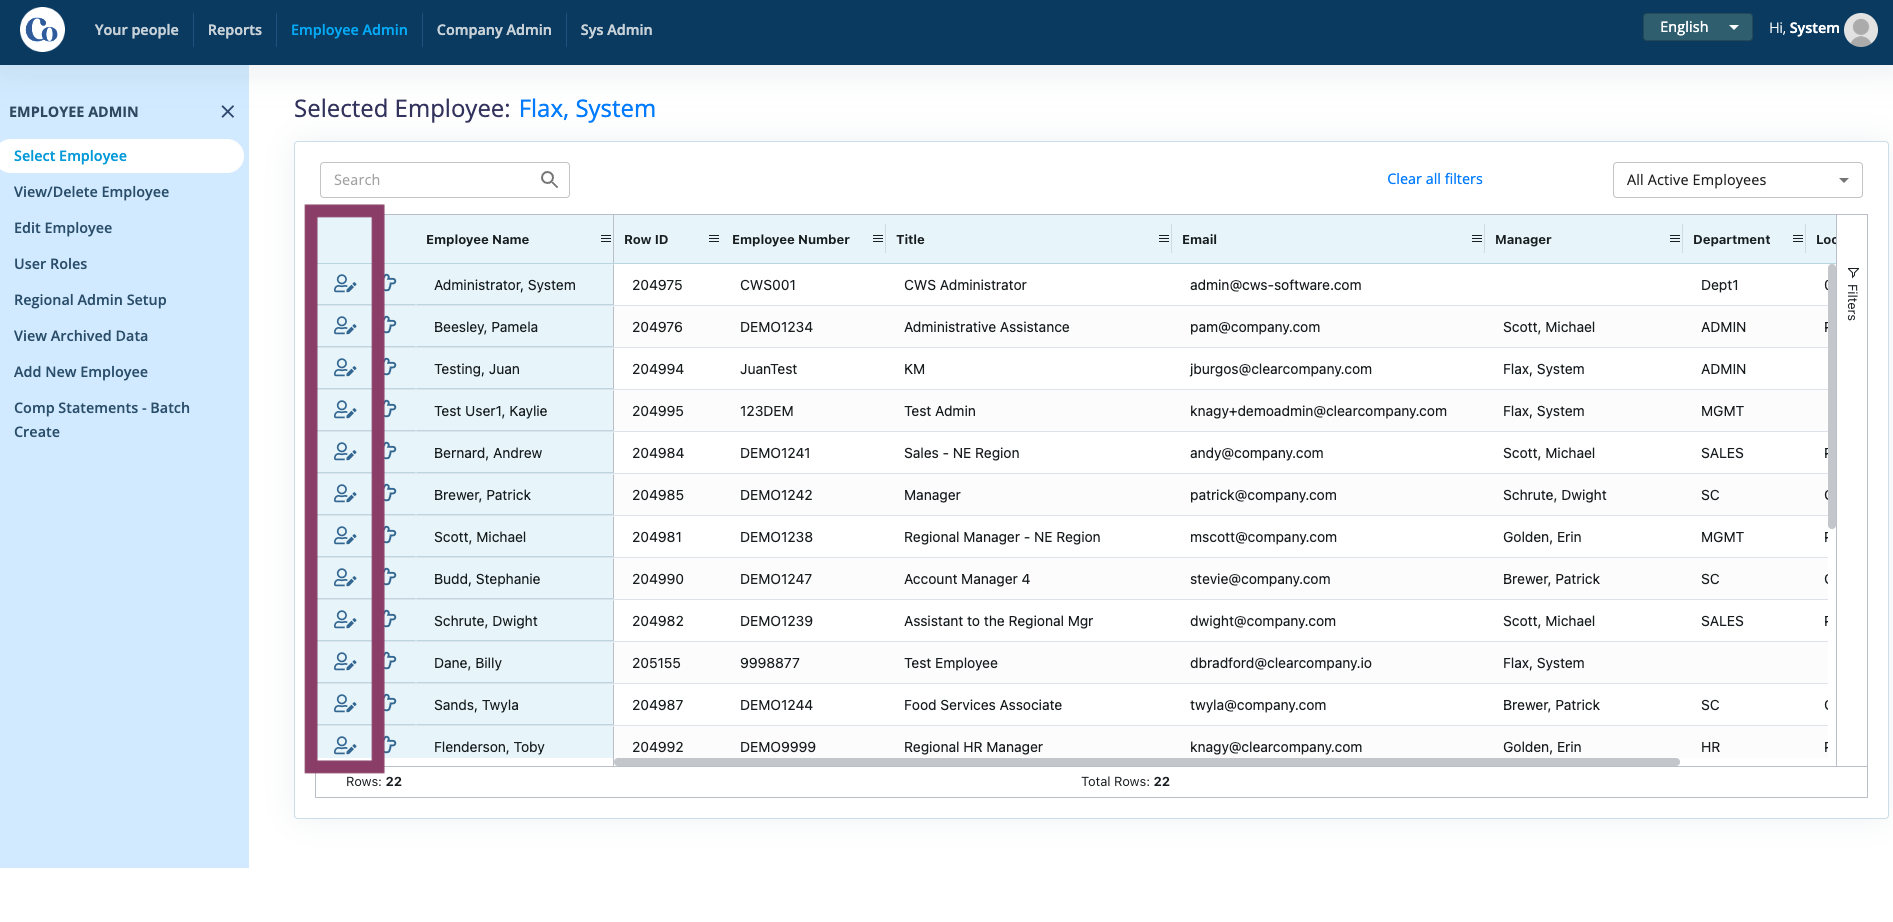The image size is (1893, 922).
Task: Go to Company Admin tab
Action: coord(494,30)
